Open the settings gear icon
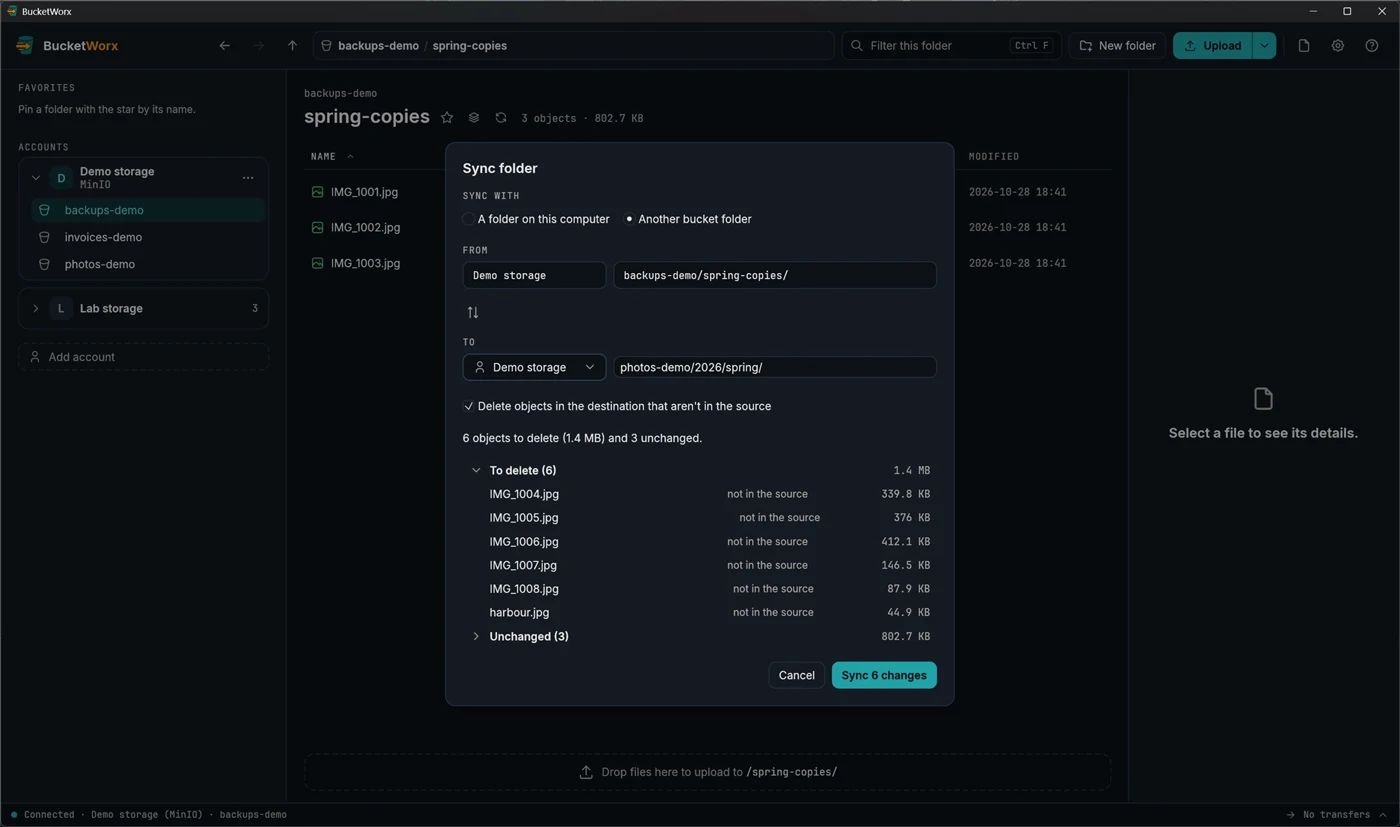The image size is (1400, 827). point(1338,46)
